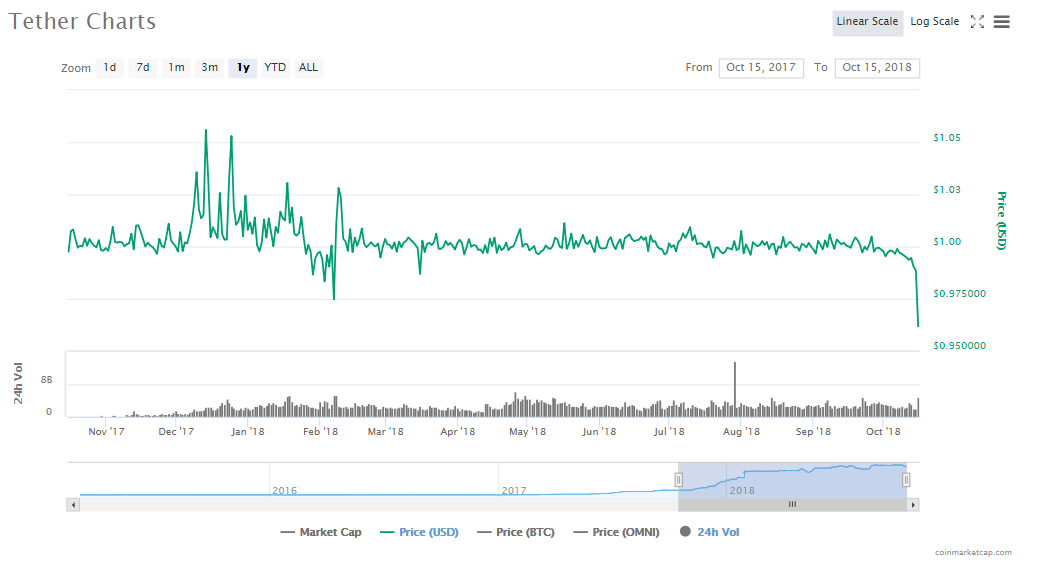The image size is (1054, 570).
Task: Click the navigator left scroll arrow
Action: click(x=73, y=504)
